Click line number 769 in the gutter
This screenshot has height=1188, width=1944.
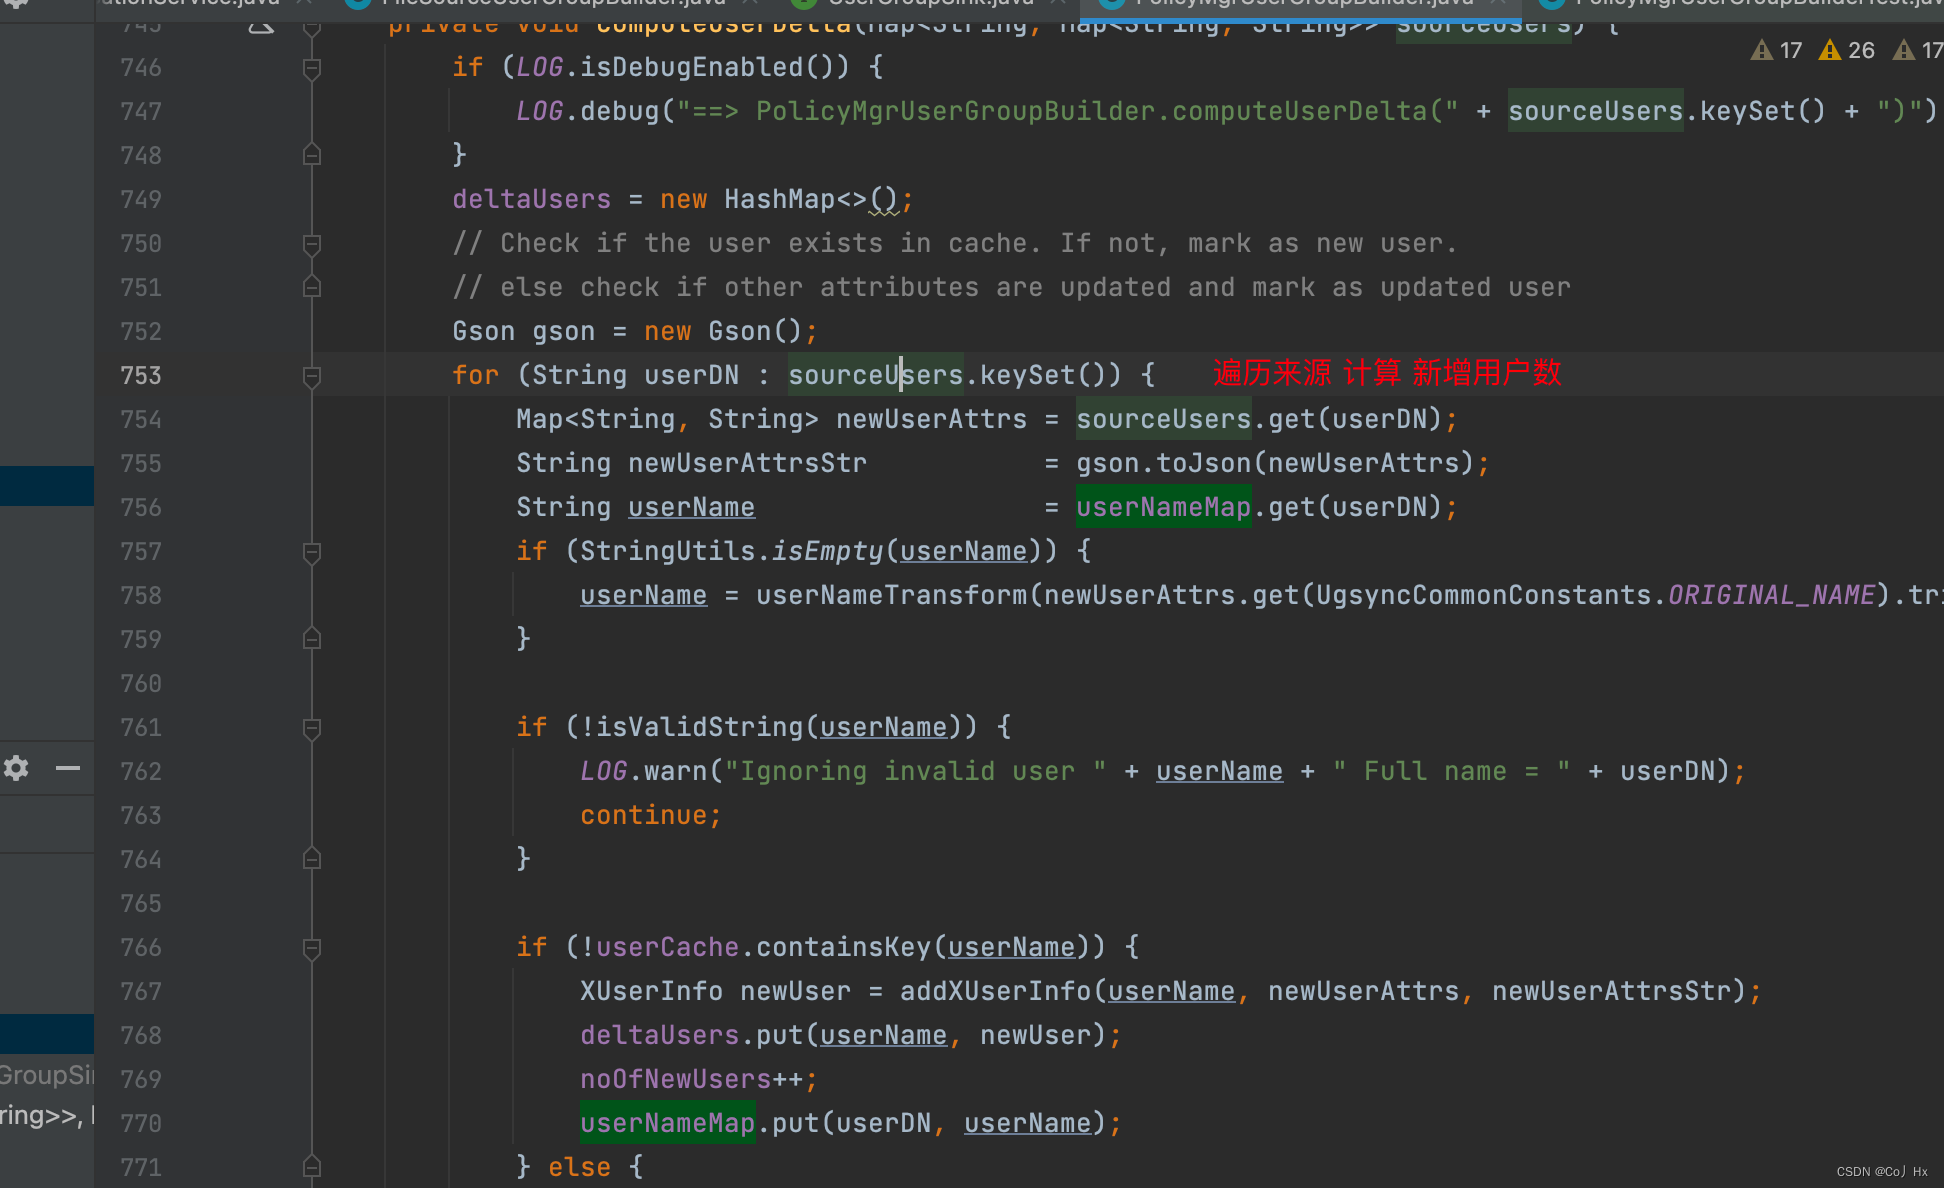141,1079
